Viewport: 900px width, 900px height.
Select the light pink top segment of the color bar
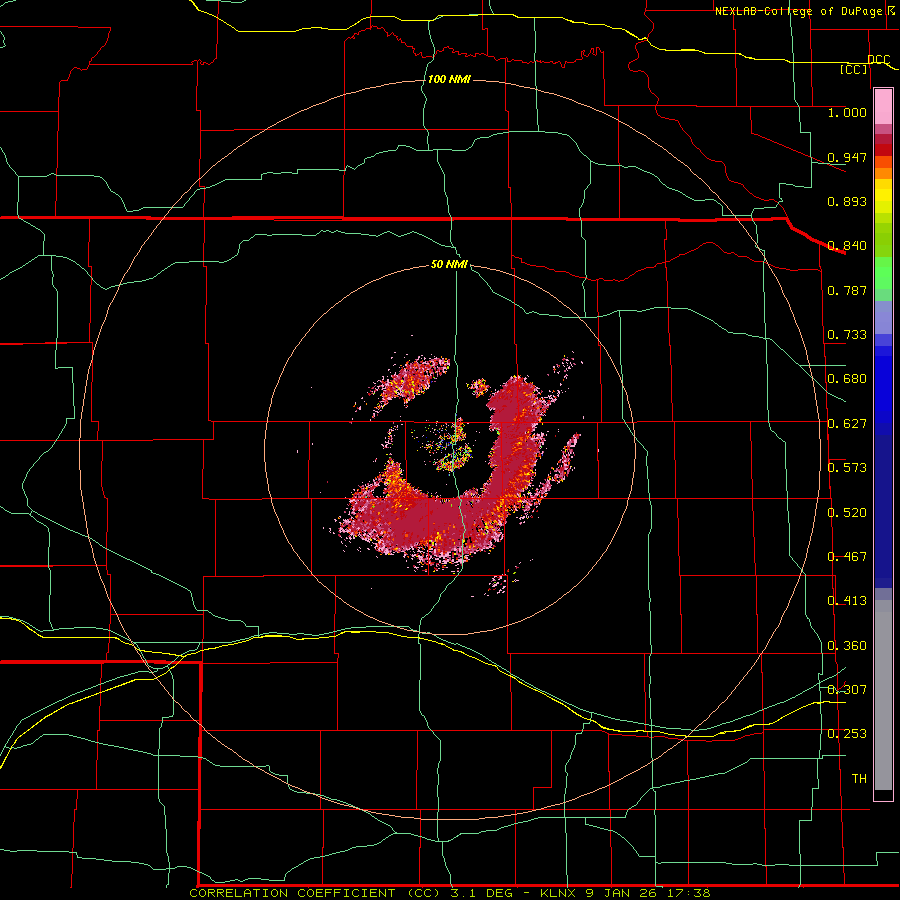click(883, 106)
